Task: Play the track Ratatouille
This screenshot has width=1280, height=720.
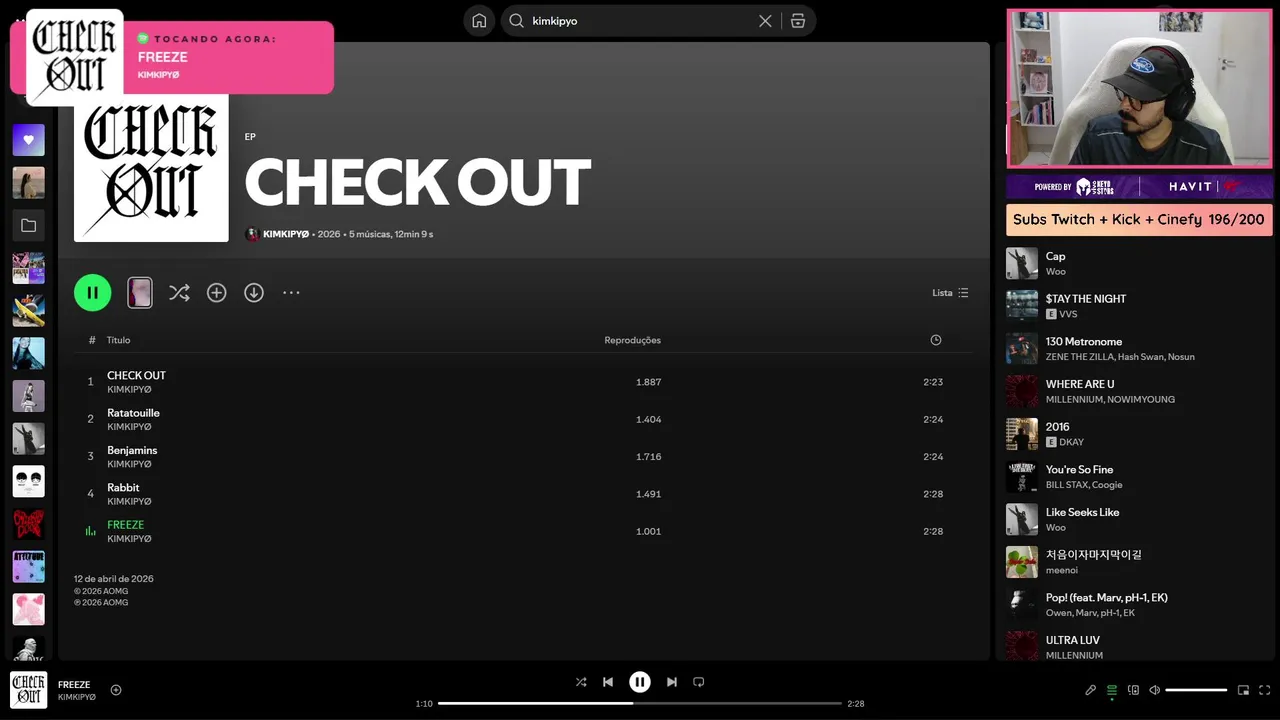Action: 523,419
